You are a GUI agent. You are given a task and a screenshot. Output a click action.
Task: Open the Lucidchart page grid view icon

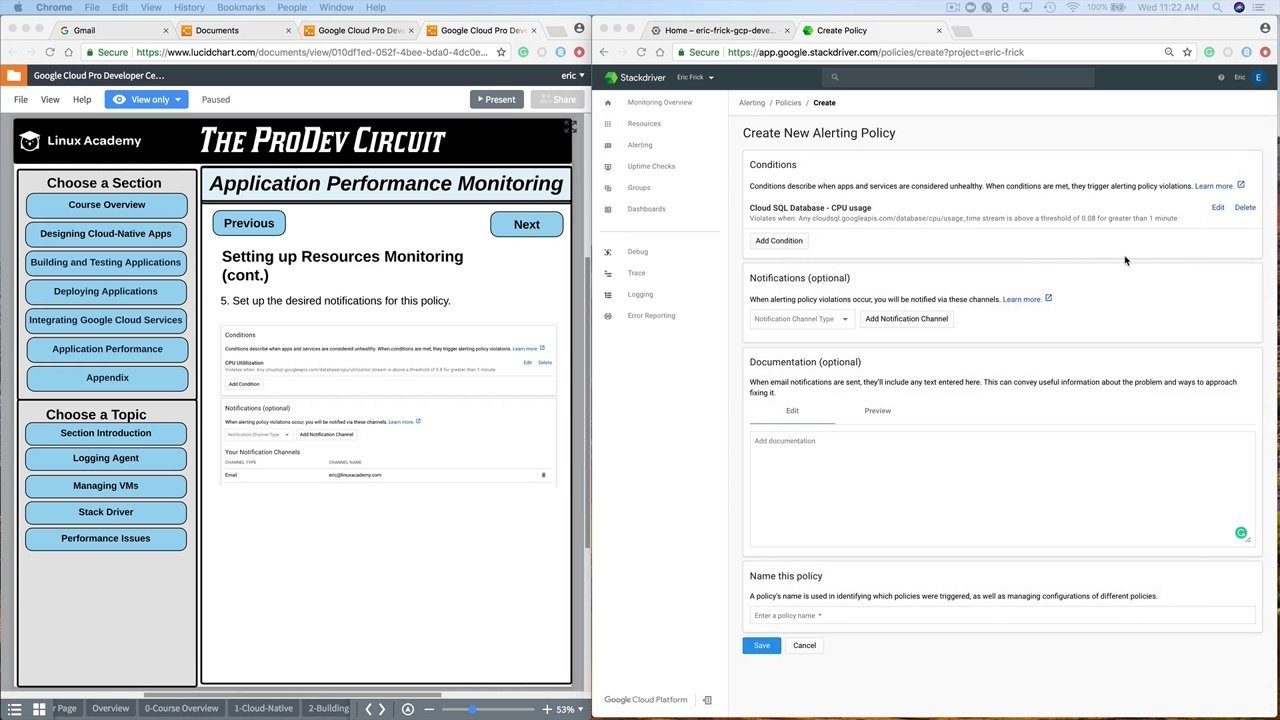[x=39, y=709]
